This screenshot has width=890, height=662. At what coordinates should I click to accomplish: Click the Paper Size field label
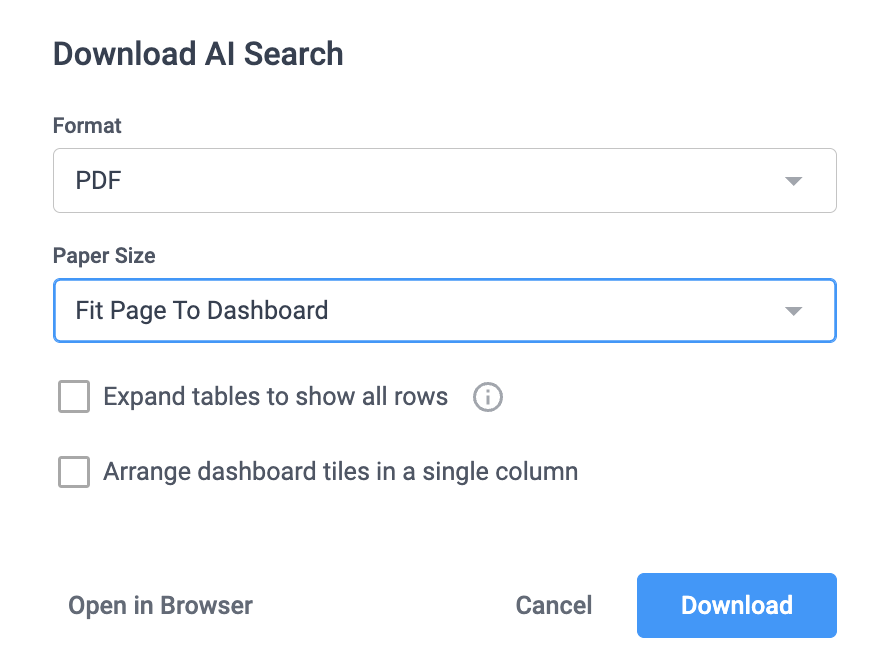point(104,256)
